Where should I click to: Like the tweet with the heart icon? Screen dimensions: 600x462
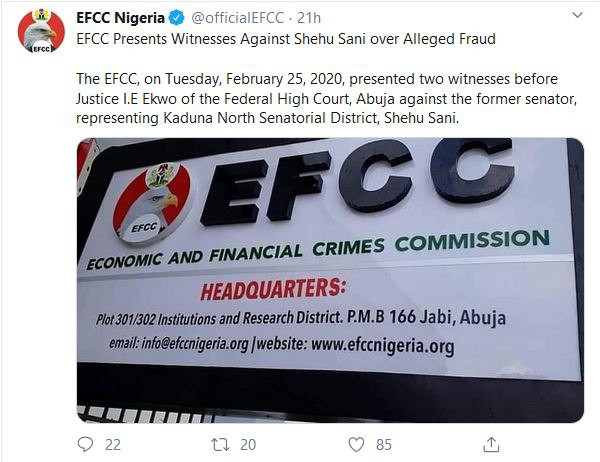coord(355,443)
